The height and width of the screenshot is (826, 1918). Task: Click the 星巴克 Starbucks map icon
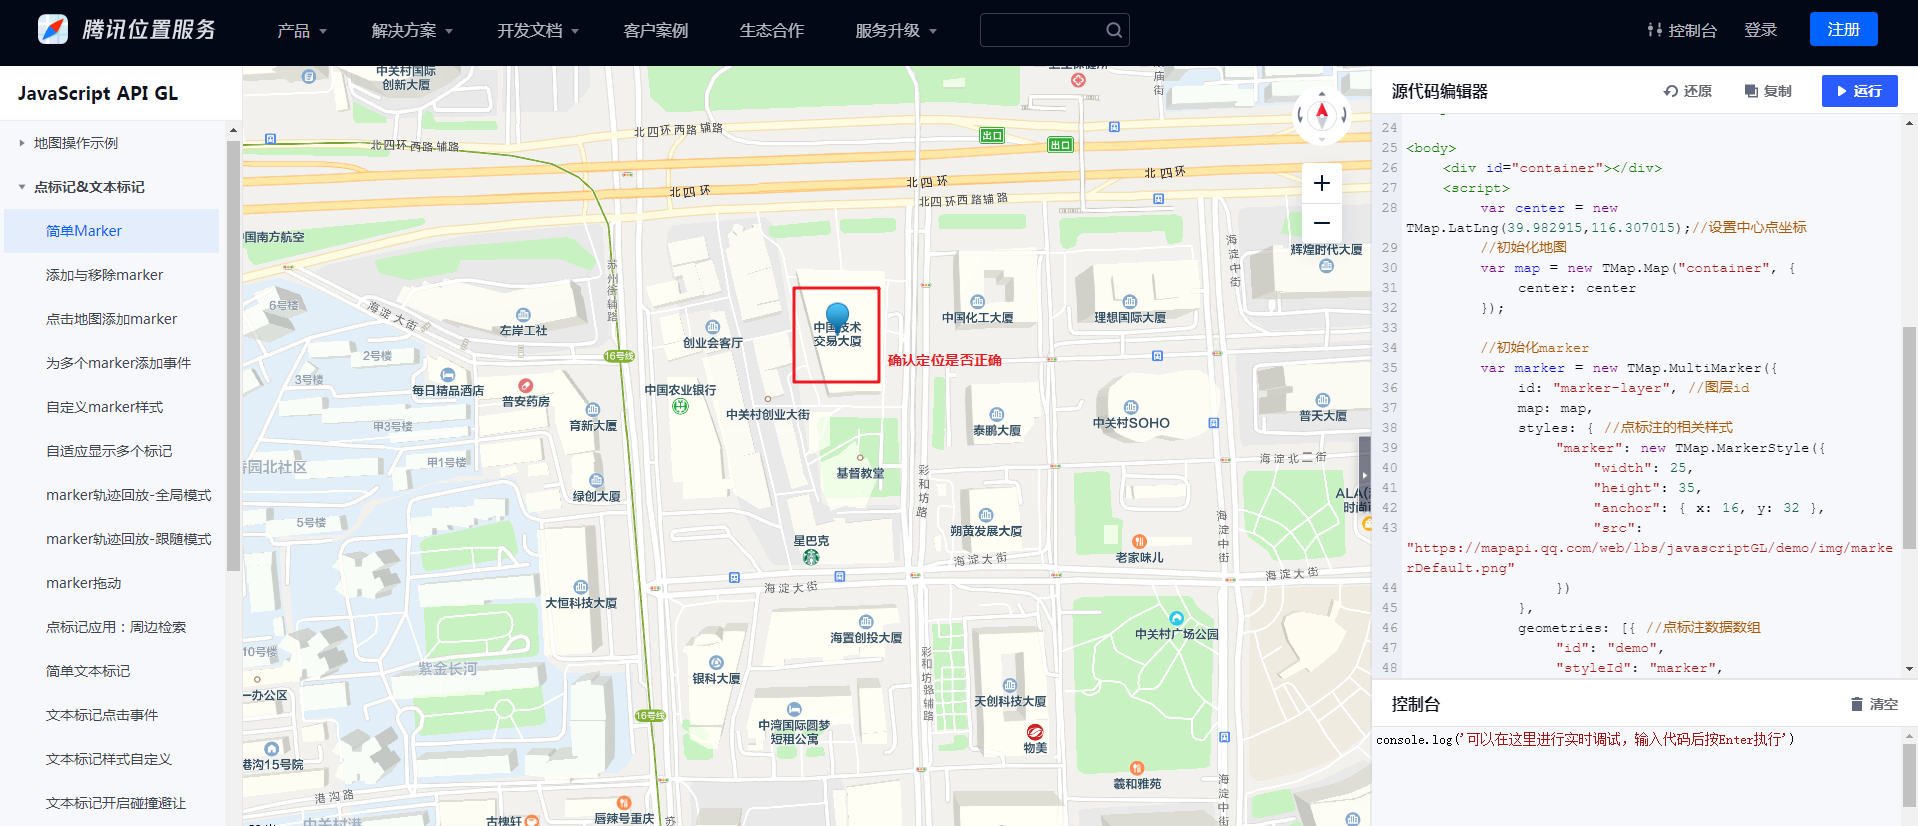tap(811, 557)
